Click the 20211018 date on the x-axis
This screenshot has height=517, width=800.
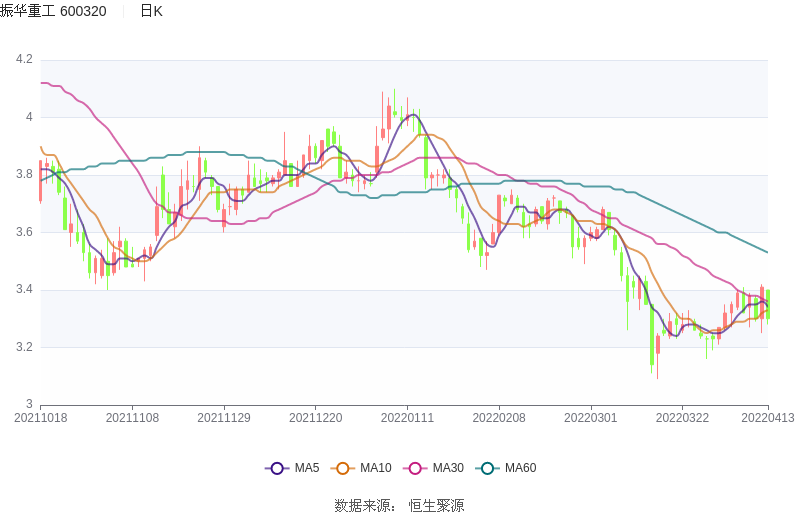(41, 418)
